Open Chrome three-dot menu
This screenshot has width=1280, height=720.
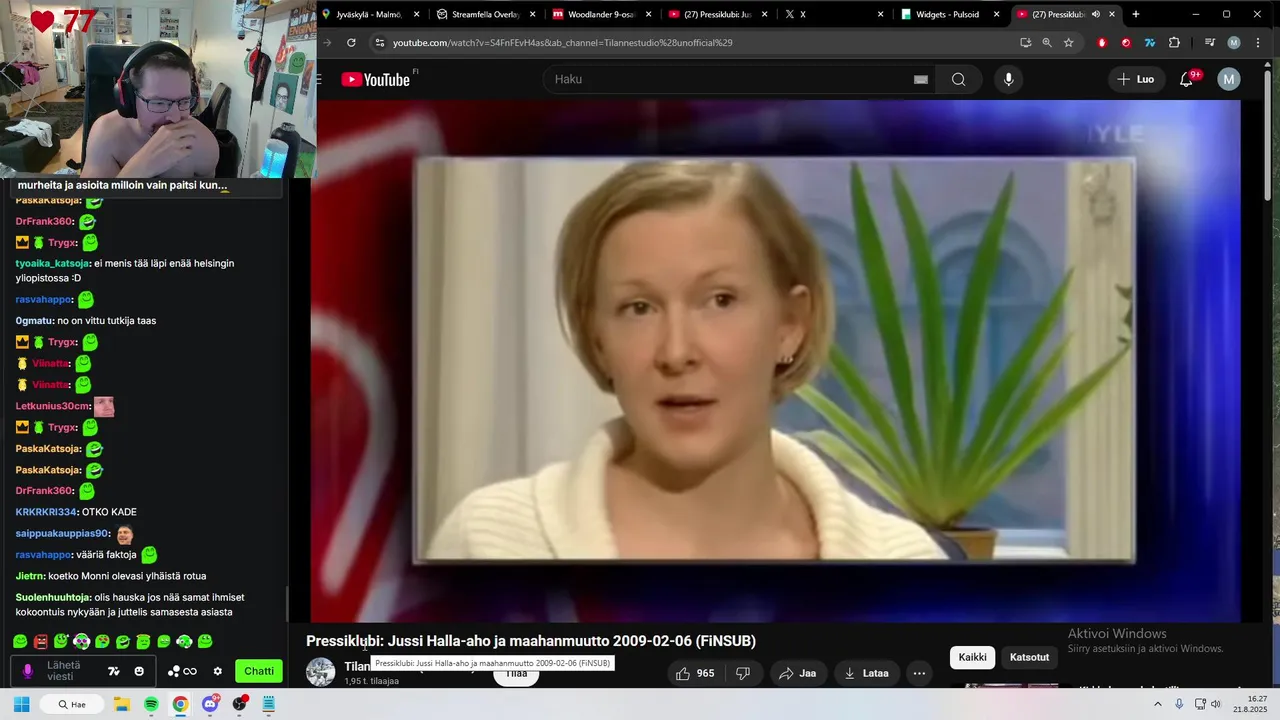(x=1257, y=43)
